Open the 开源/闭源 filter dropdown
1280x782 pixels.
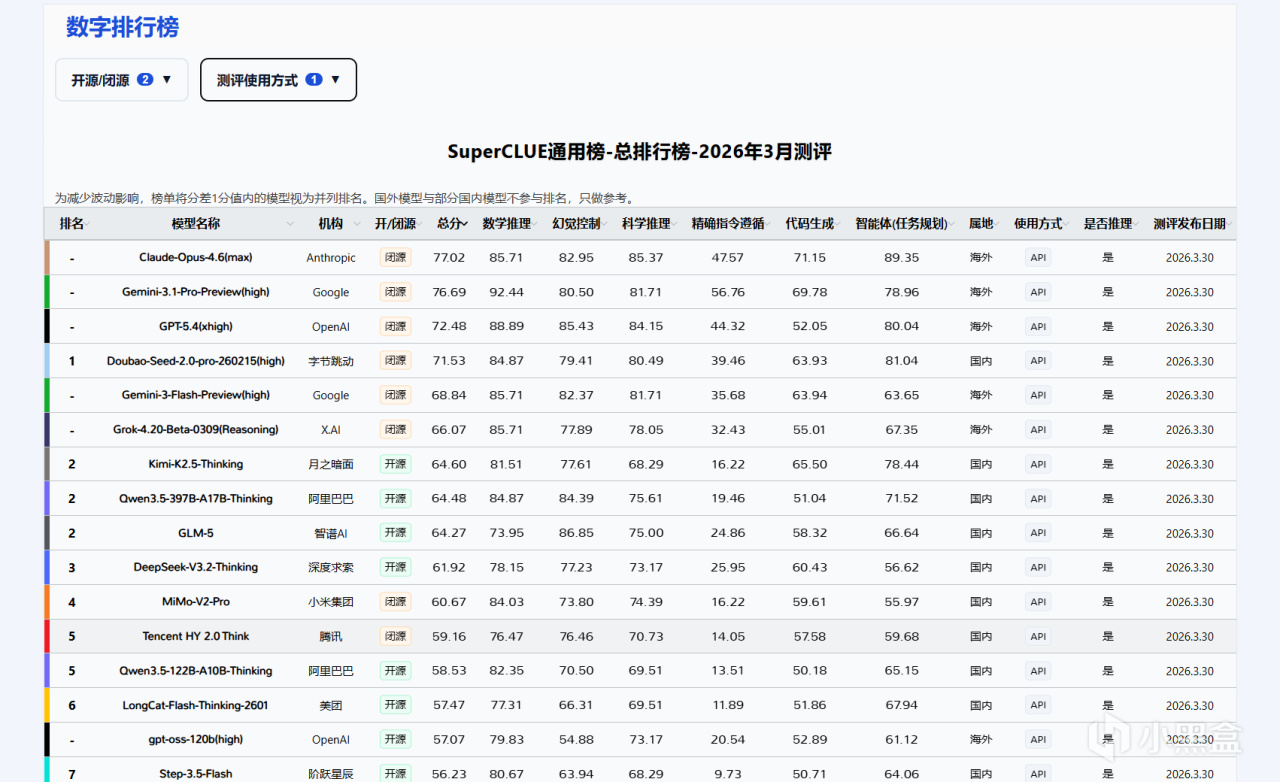click(122, 80)
